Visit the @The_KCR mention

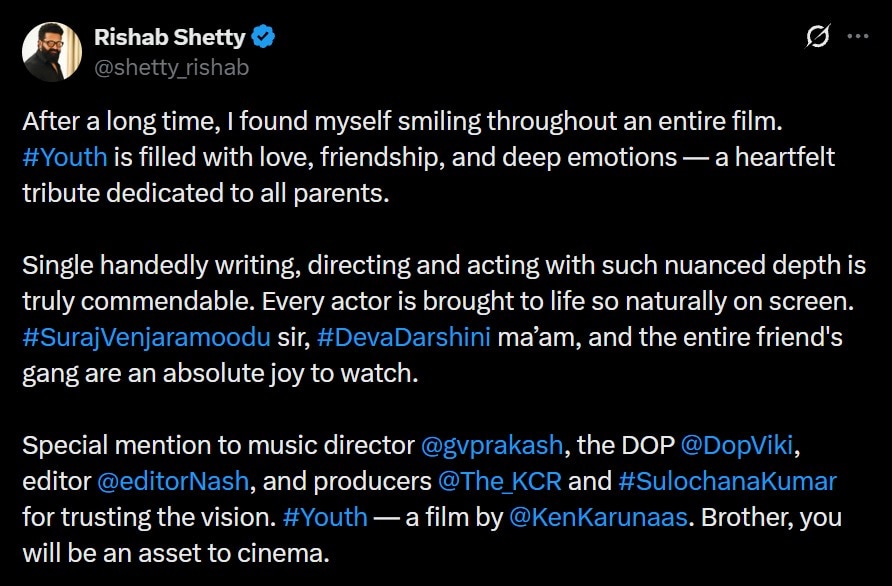499,481
